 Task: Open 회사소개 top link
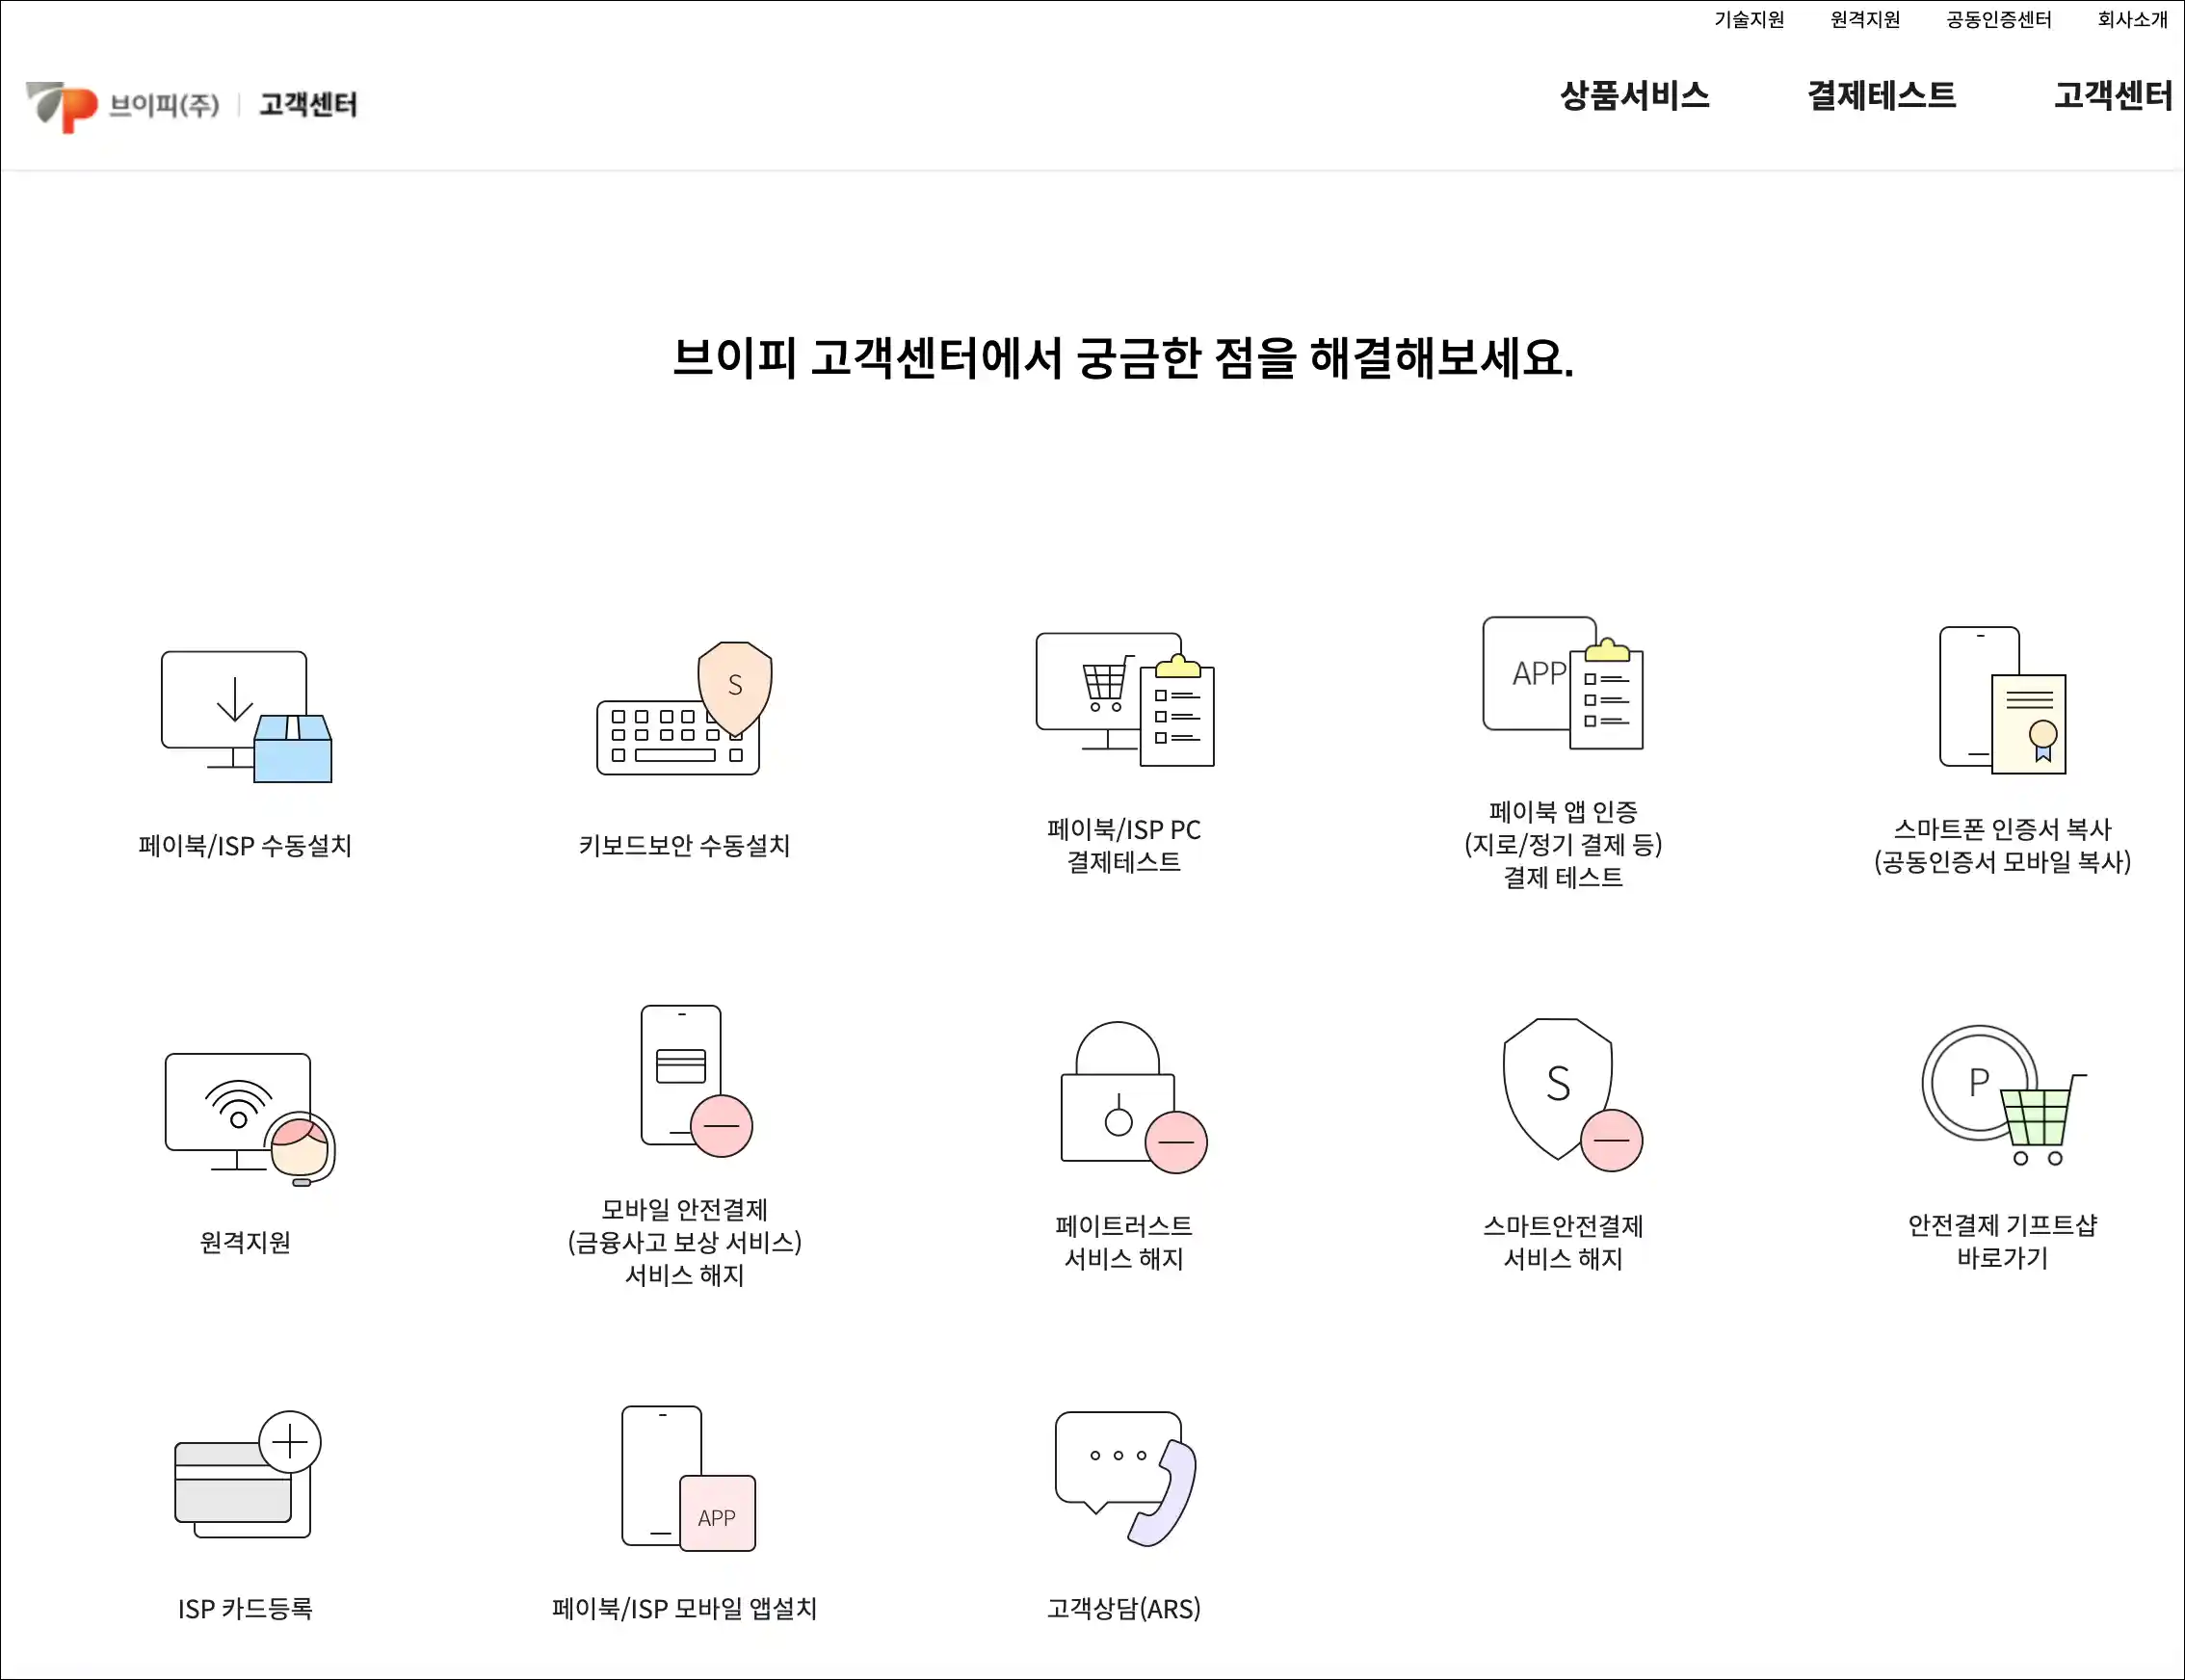2133,20
